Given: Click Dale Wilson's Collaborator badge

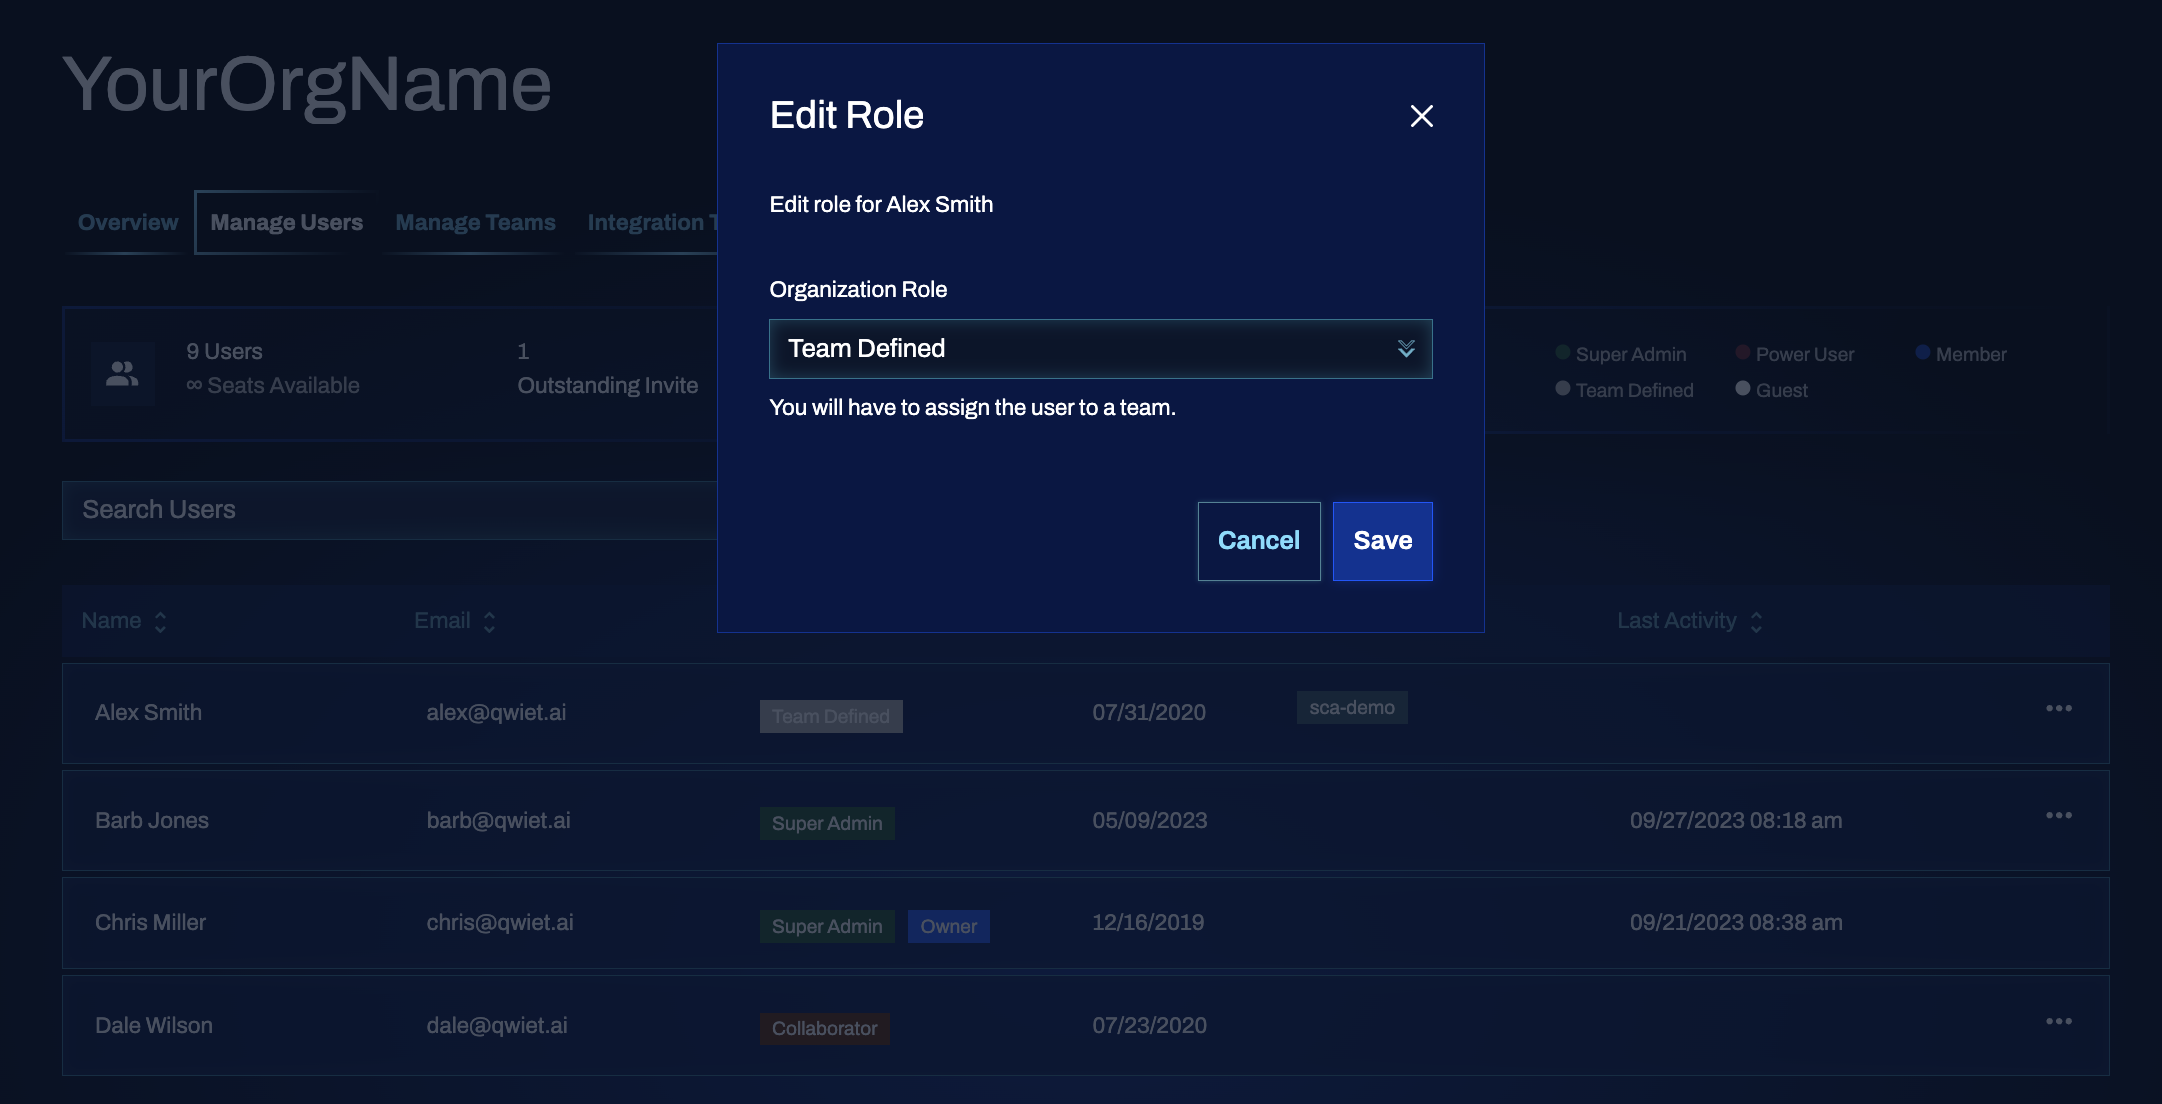Looking at the screenshot, I should [x=825, y=1028].
